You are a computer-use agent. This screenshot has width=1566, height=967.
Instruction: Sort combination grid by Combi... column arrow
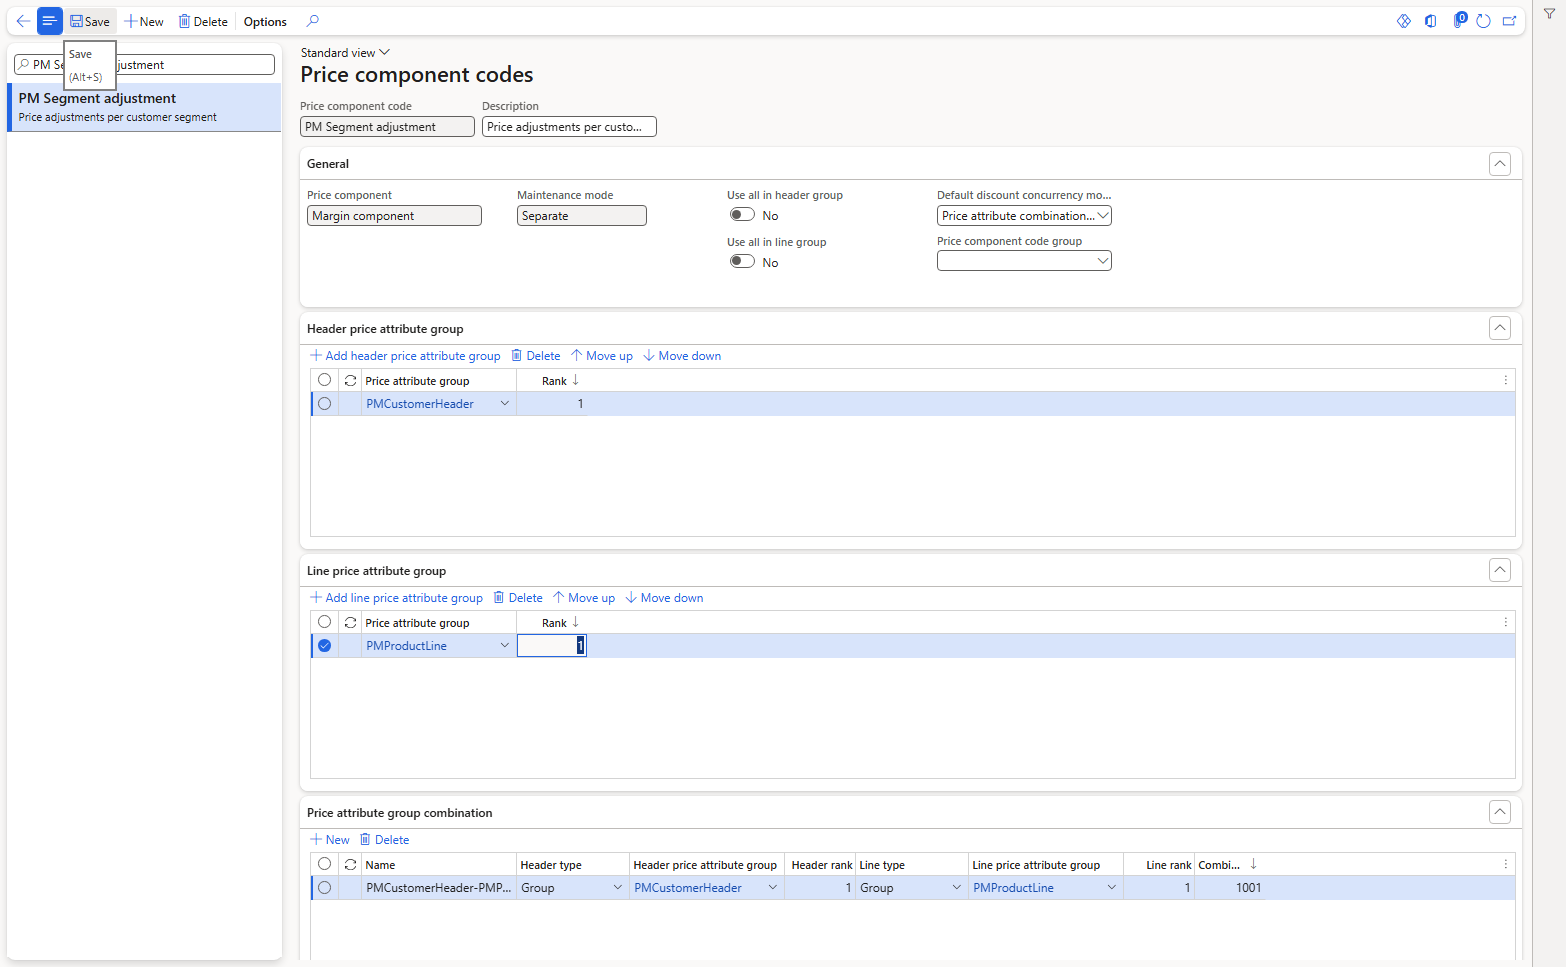tap(1254, 865)
